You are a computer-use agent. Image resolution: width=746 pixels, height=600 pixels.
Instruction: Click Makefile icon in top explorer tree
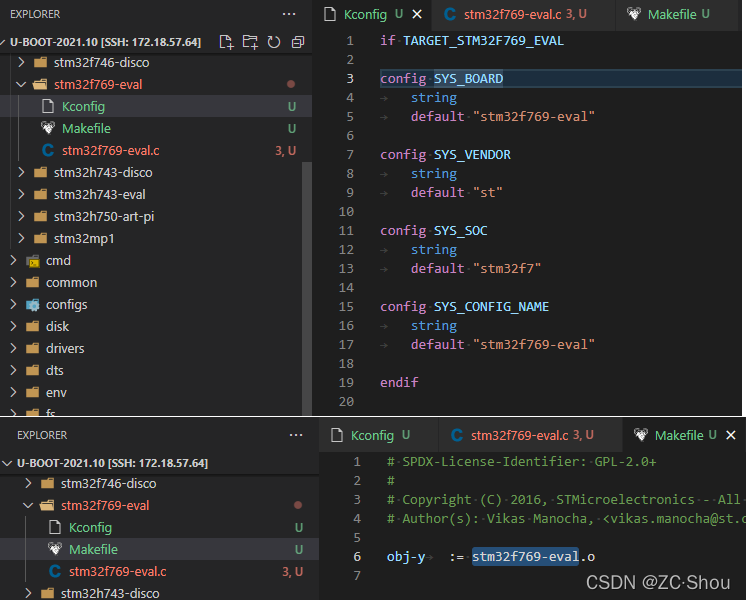coord(48,128)
